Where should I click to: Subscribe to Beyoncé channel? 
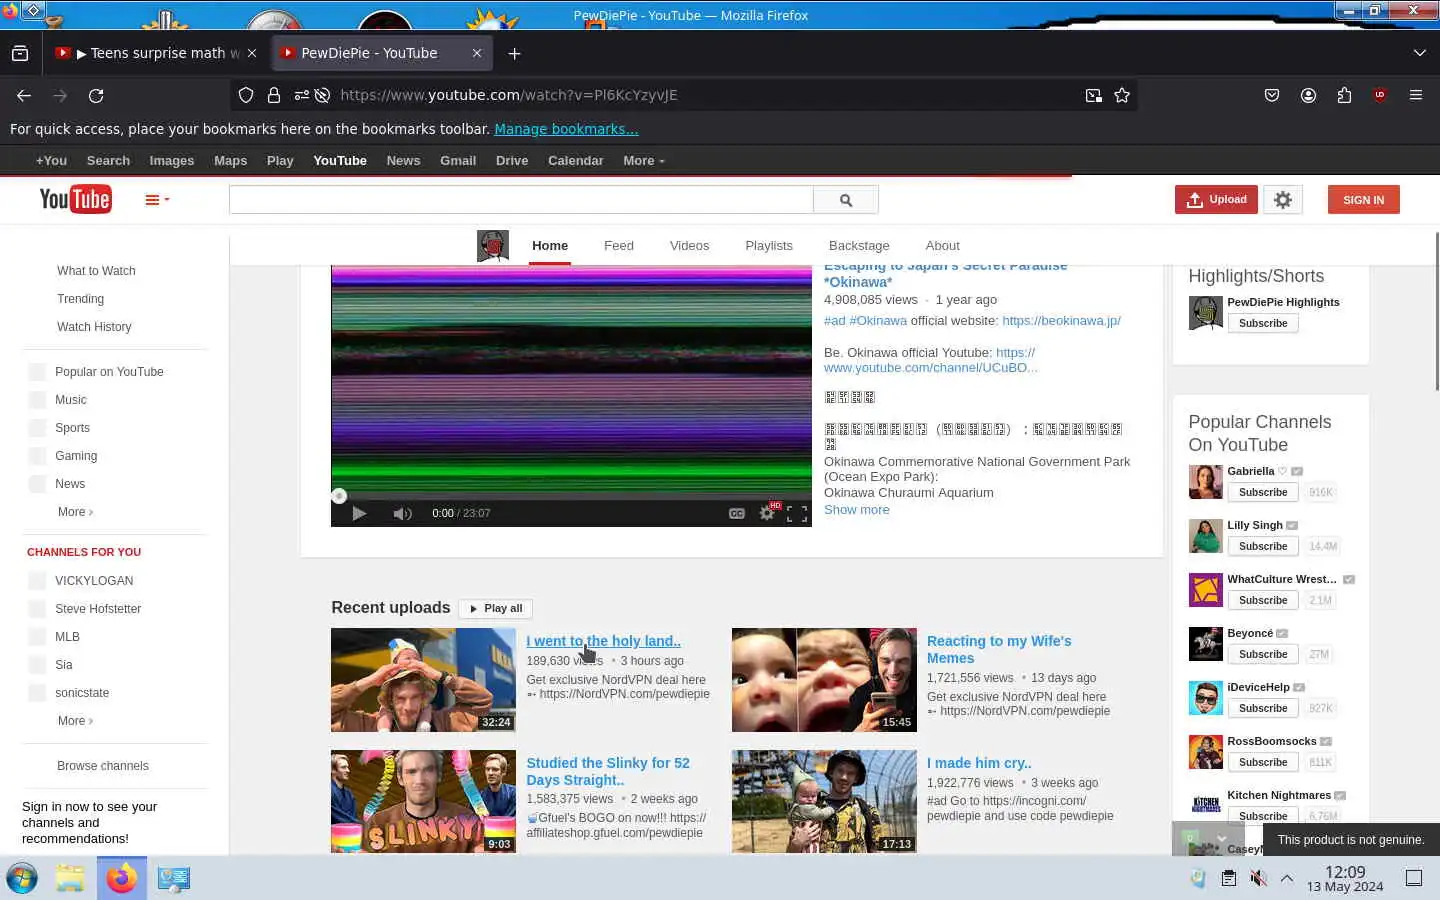[1263, 654]
